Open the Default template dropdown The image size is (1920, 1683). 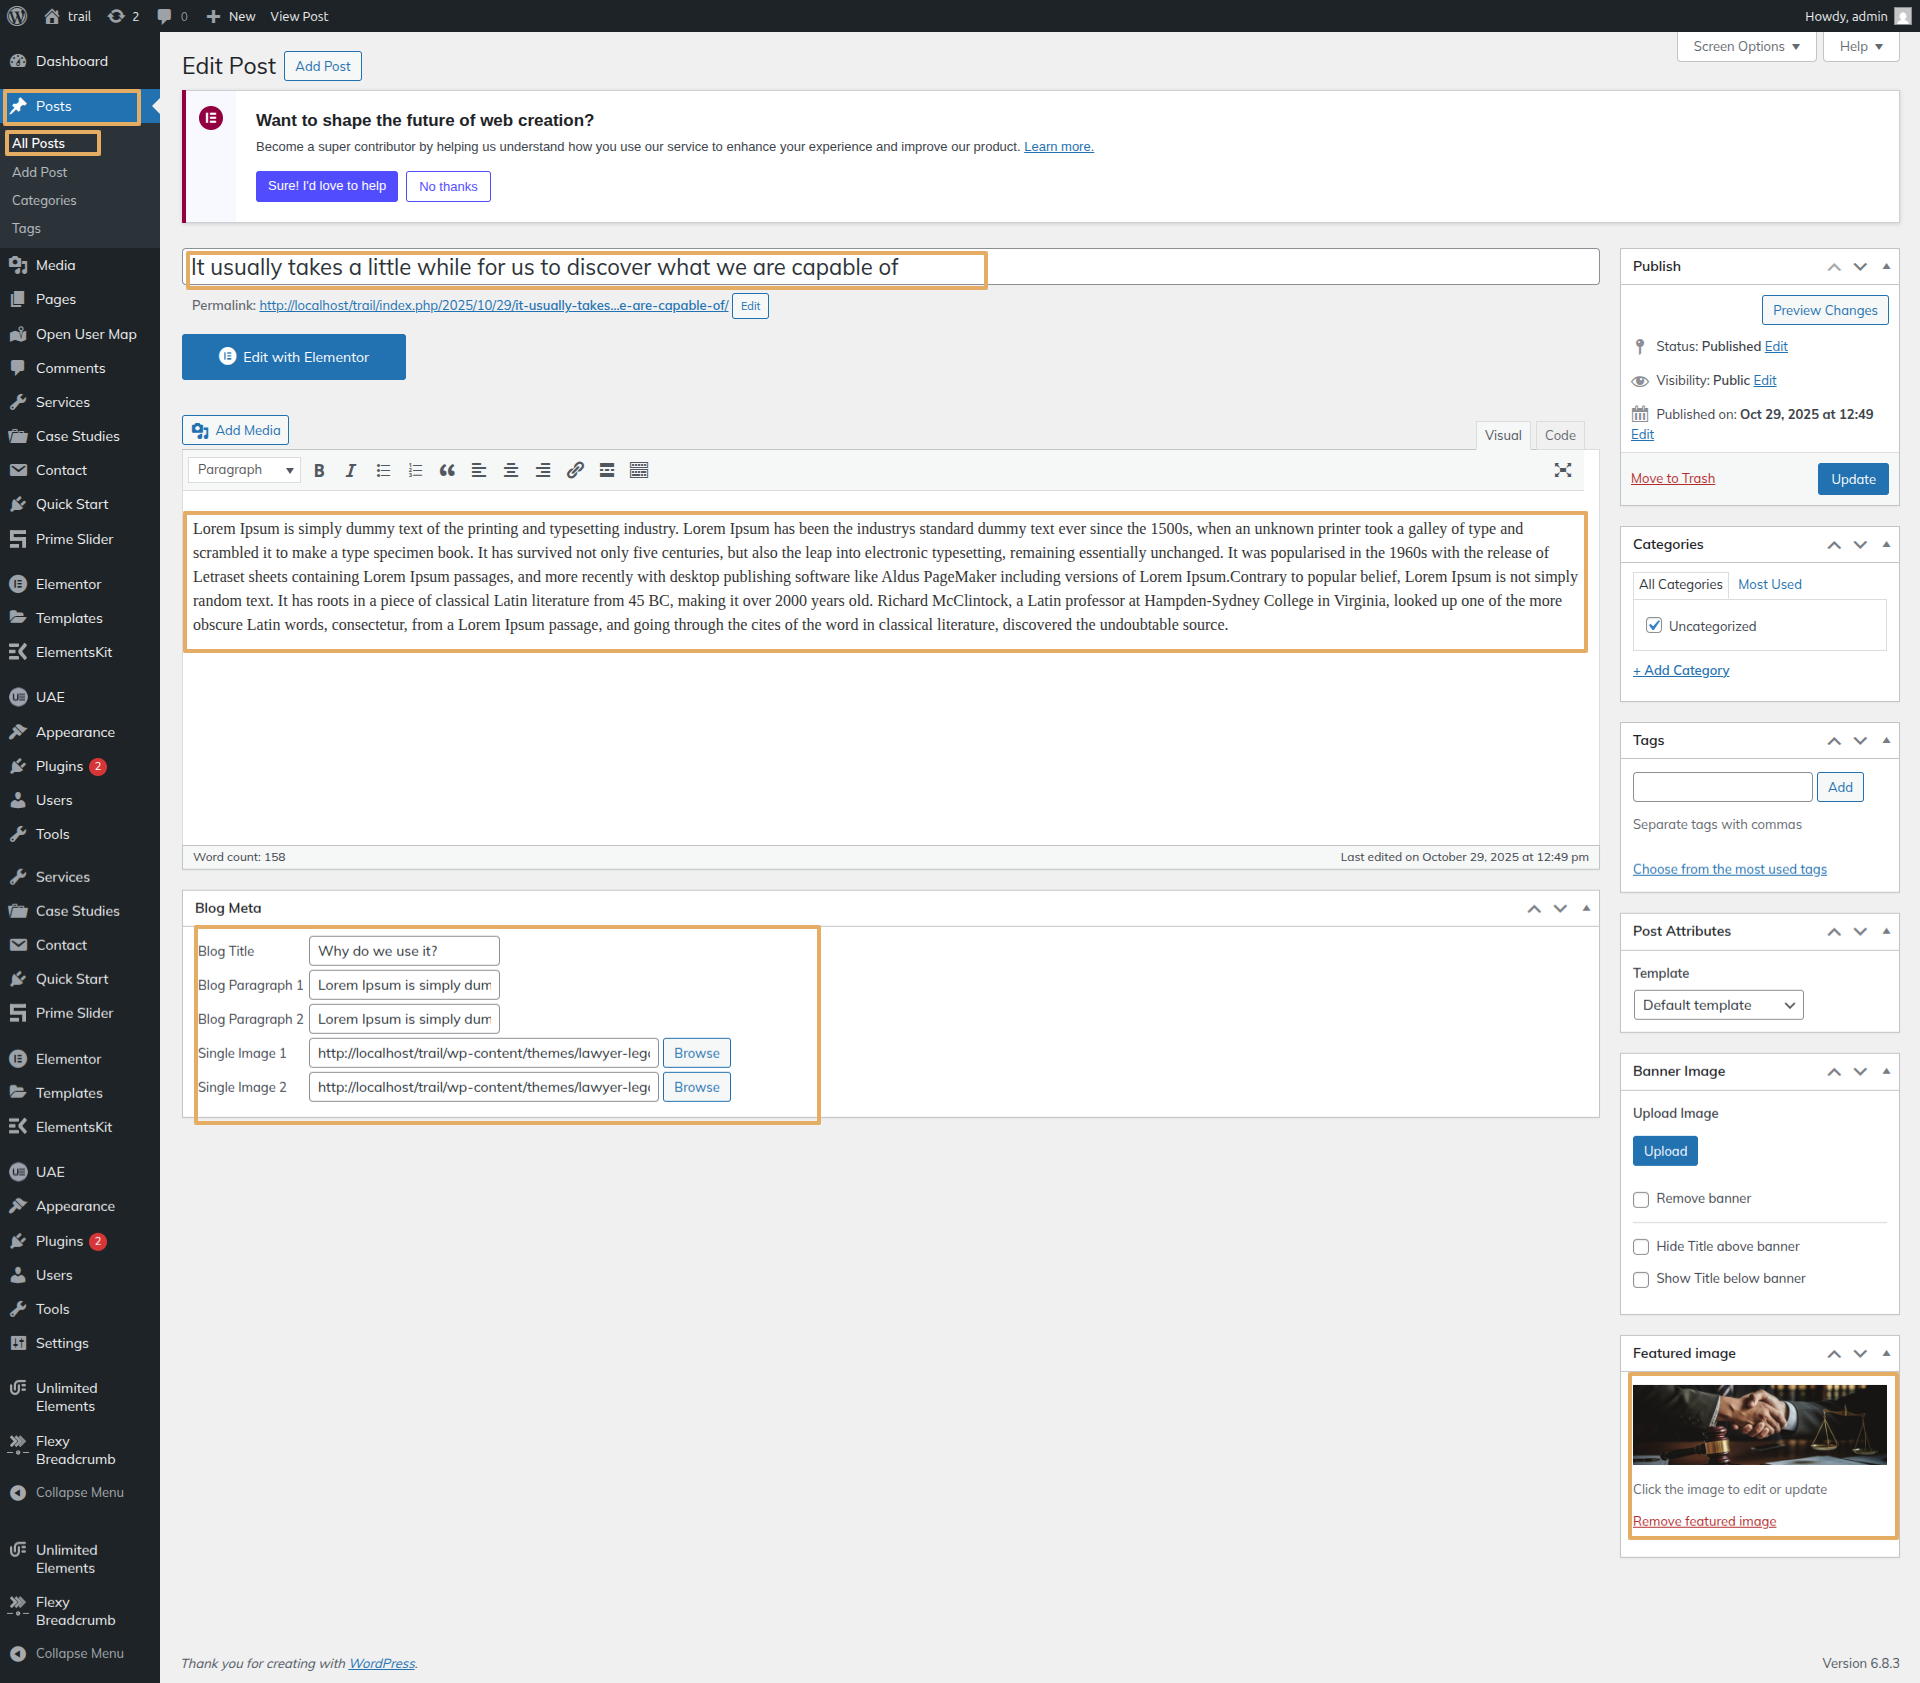[1717, 1005]
